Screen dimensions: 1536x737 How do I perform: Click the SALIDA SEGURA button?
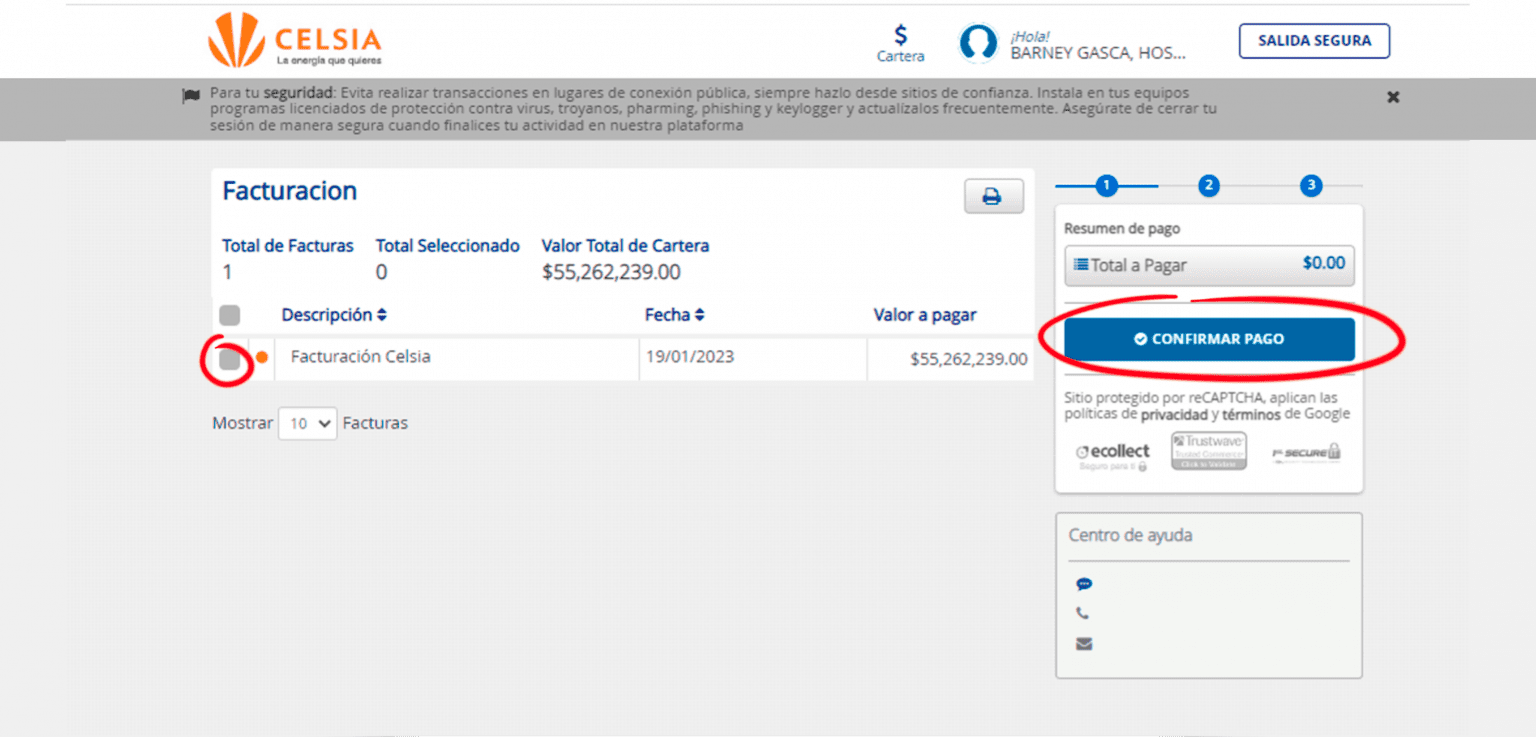pyautogui.click(x=1314, y=41)
